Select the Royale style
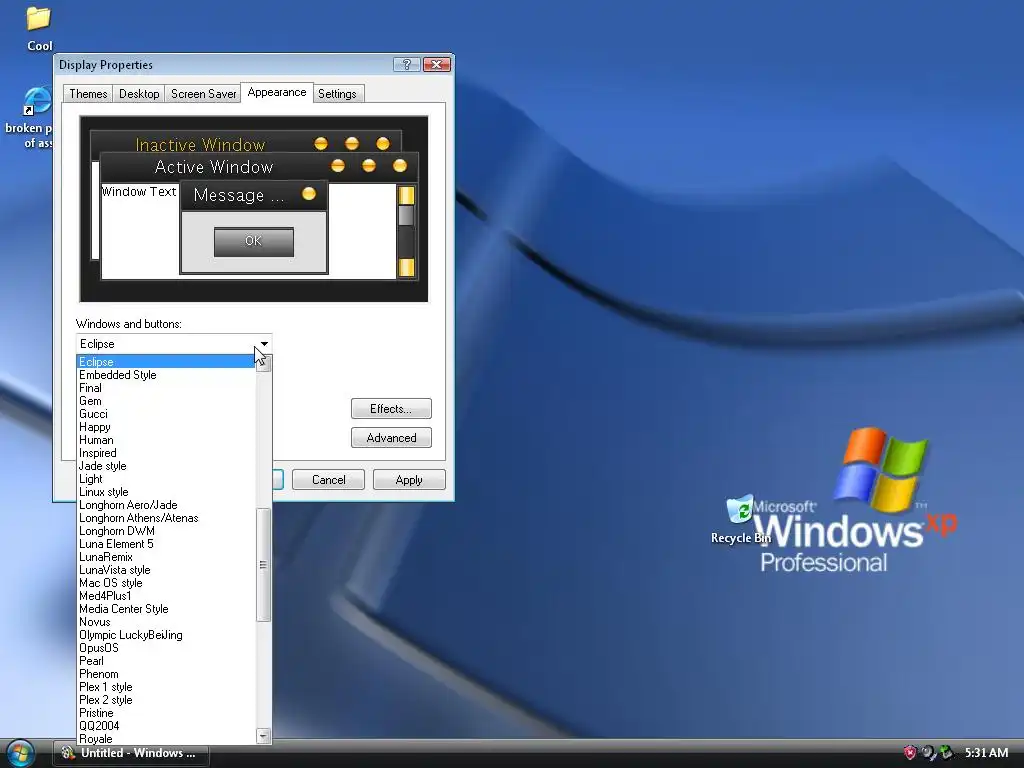1024x768 pixels. coord(165,739)
